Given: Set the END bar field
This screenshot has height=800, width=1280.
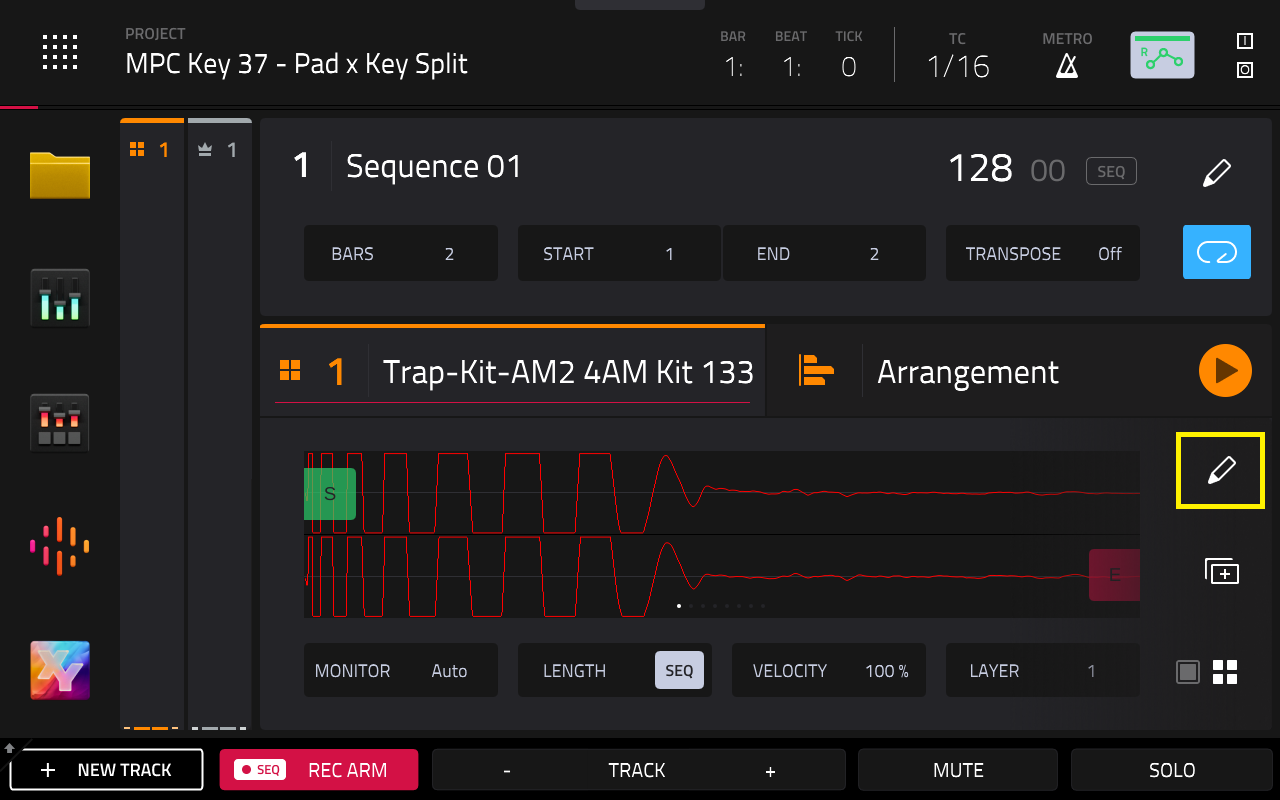Looking at the screenshot, I should pyautogui.click(x=824, y=253).
